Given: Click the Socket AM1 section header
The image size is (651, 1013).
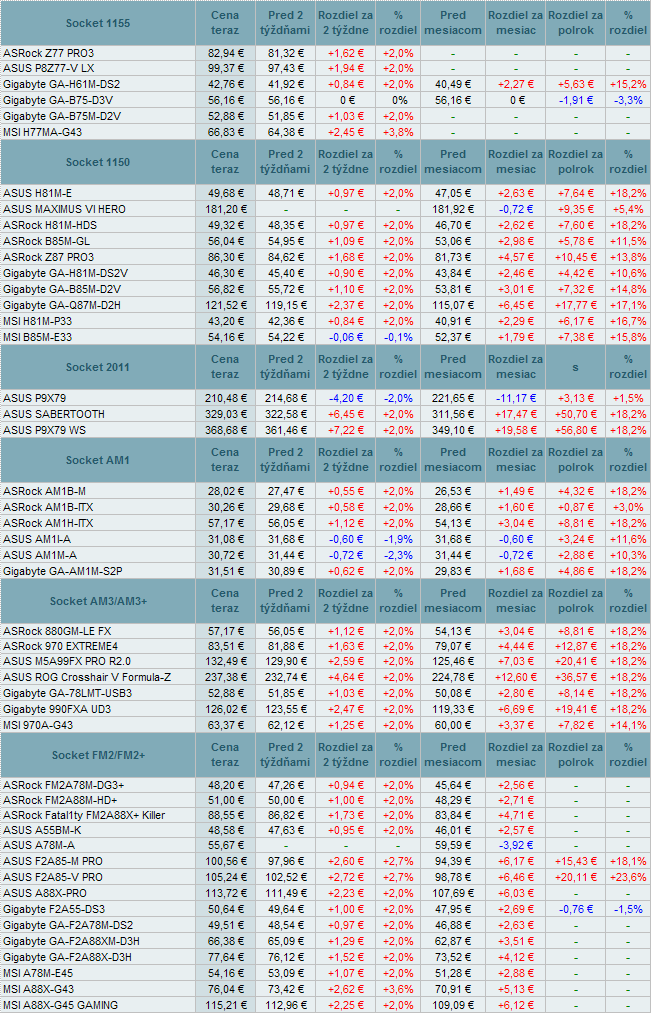Looking at the screenshot, I should [x=98, y=460].
